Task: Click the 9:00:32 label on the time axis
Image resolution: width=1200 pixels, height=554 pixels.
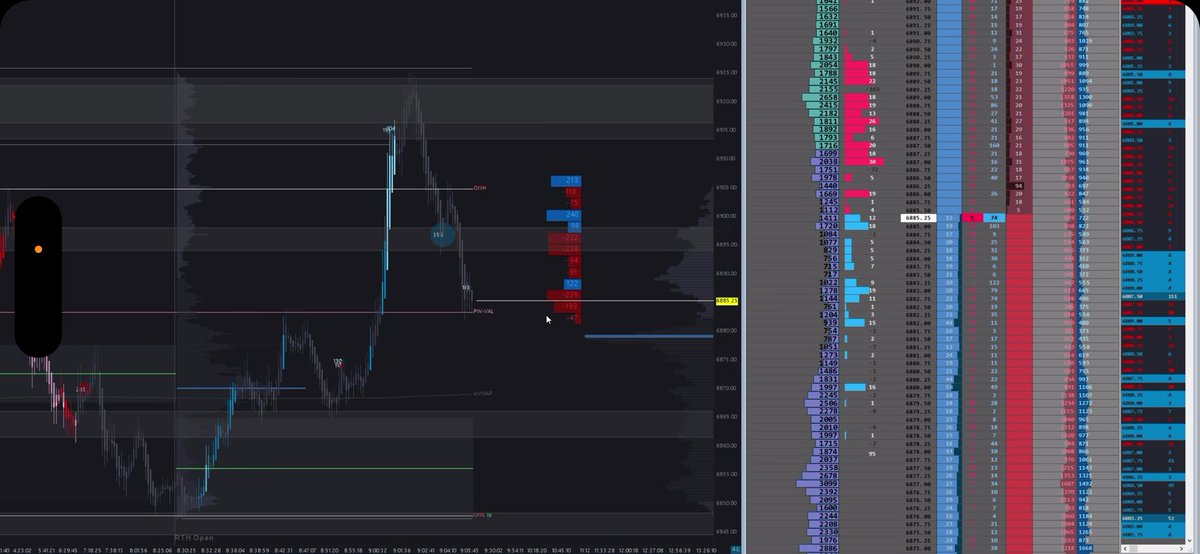Action: click(378, 549)
